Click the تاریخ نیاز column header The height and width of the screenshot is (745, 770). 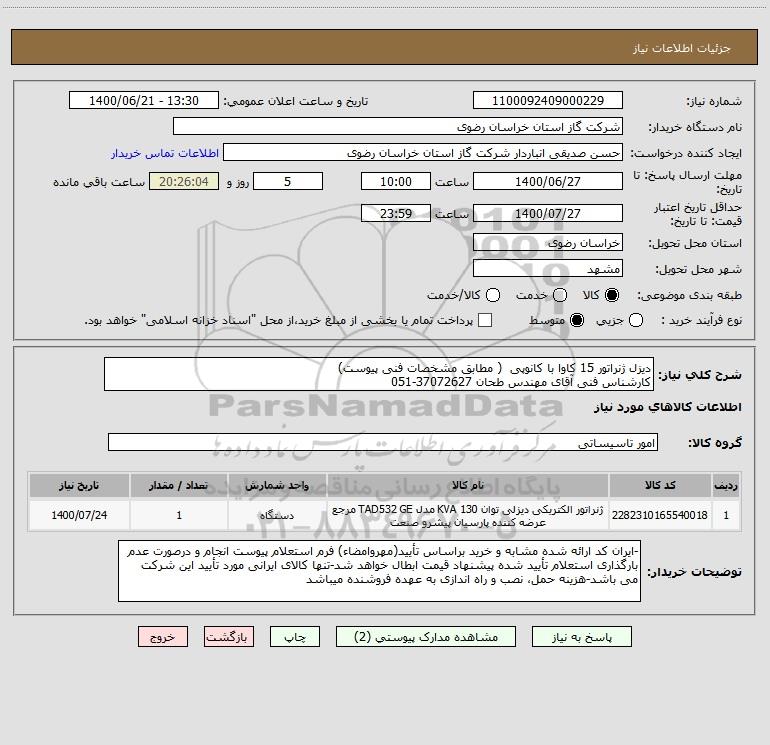pyautogui.click(x=79, y=485)
